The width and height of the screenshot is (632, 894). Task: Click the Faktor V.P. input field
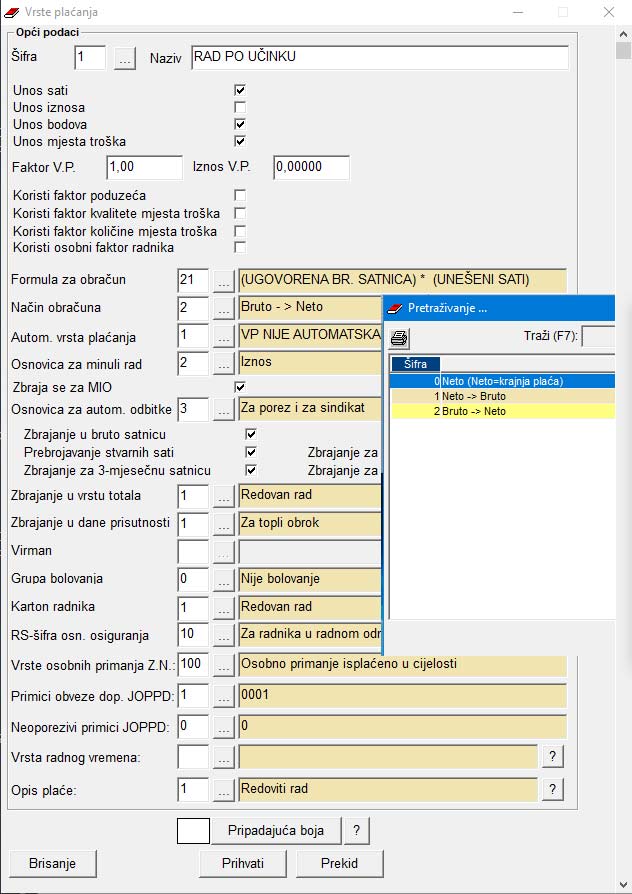point(144,167)
